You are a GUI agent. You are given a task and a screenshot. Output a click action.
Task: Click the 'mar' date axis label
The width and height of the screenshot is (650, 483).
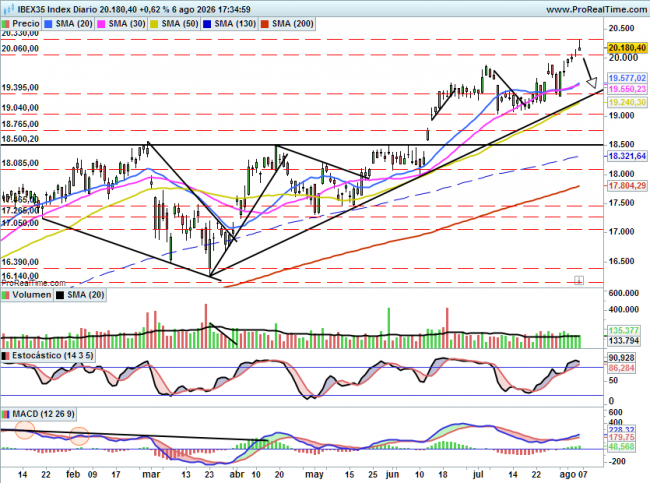tap(151, 474)
